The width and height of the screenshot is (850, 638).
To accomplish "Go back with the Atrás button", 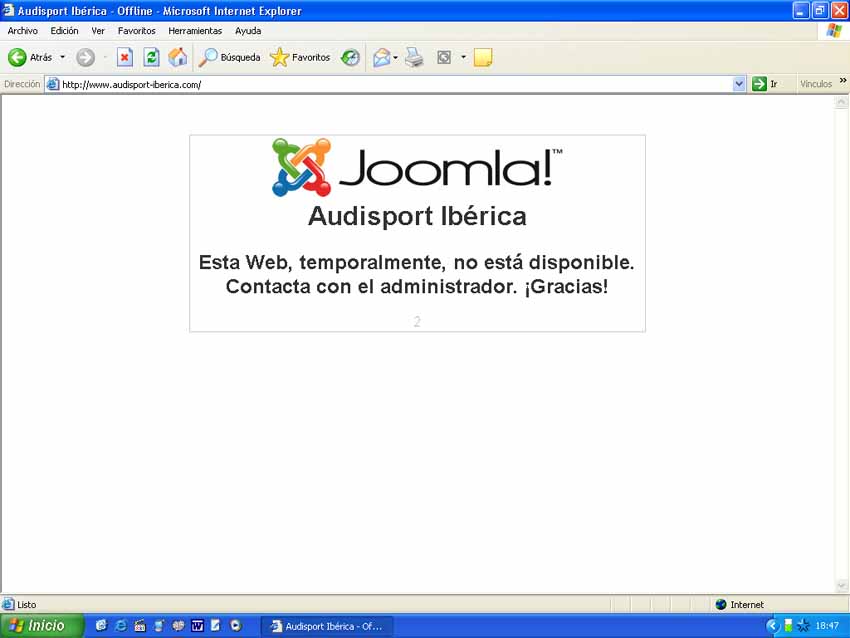I will point(30,57).
